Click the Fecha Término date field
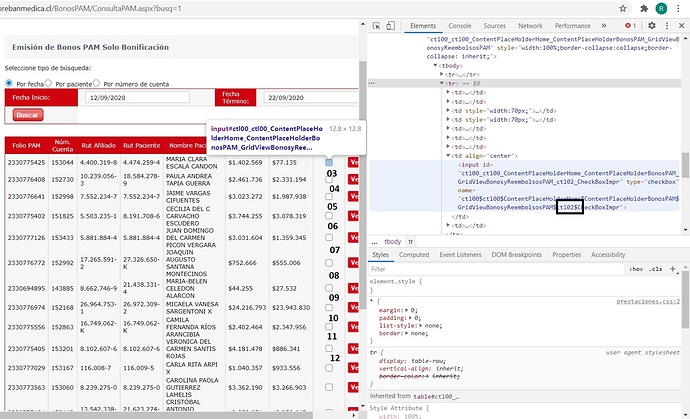The image size is (690, 419). pos(311,97)
